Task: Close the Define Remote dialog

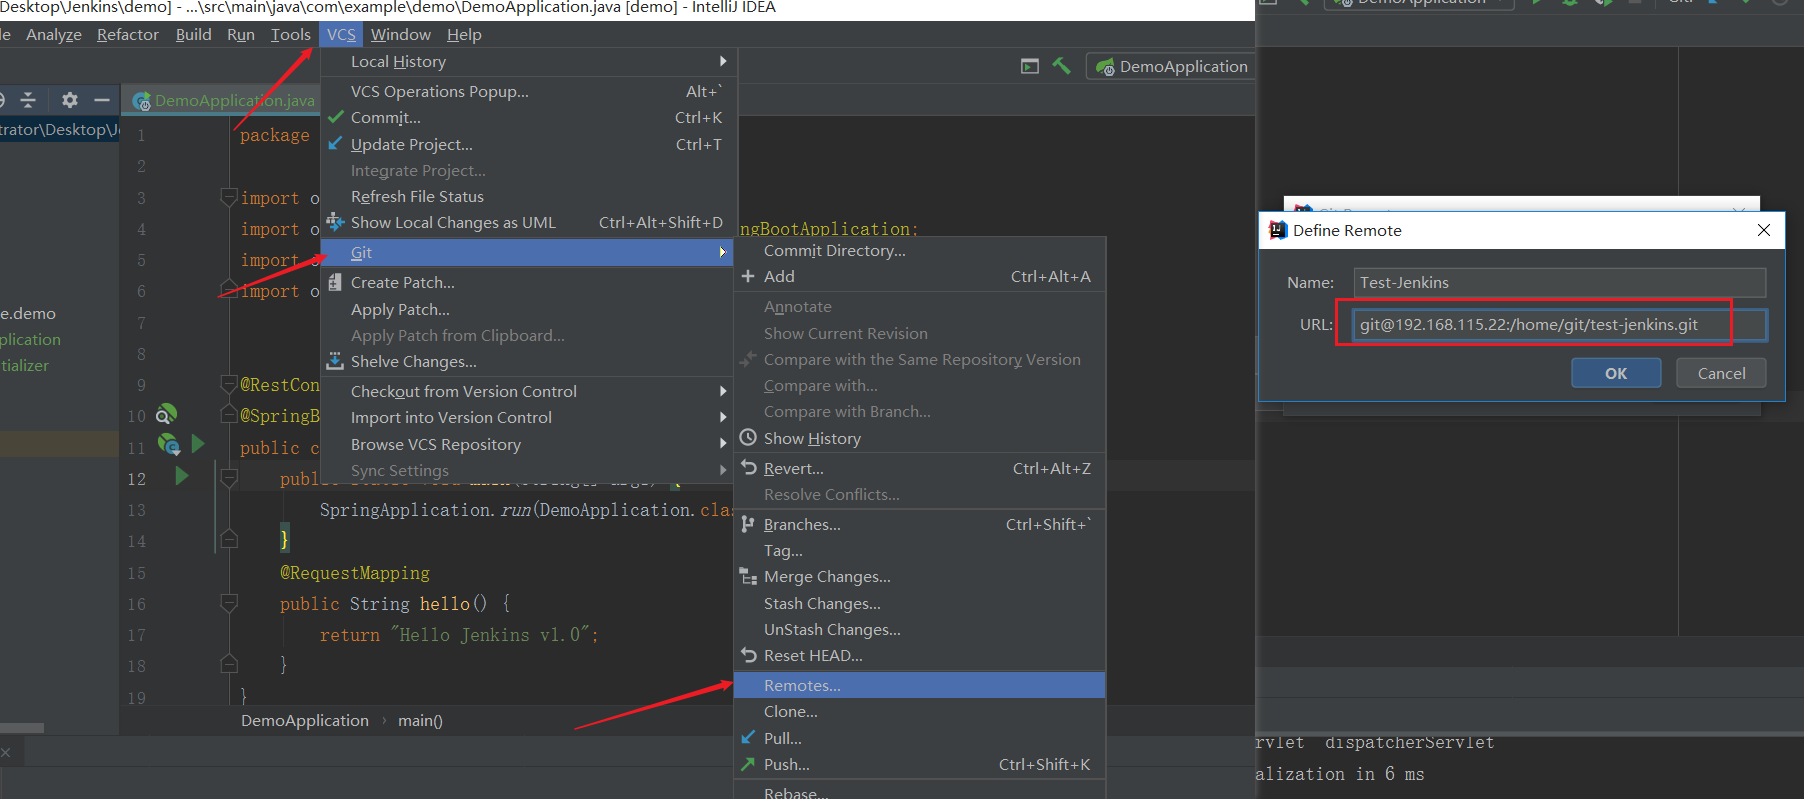Action: 1764,230
